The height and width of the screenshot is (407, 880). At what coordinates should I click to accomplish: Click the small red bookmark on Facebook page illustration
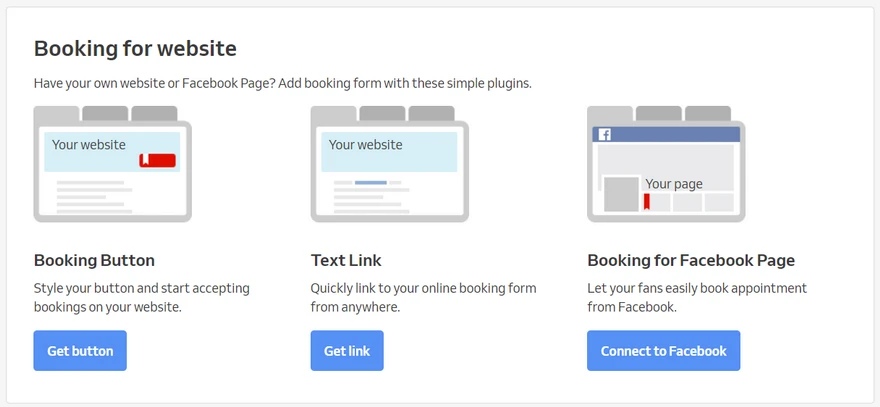click(646, 202)
